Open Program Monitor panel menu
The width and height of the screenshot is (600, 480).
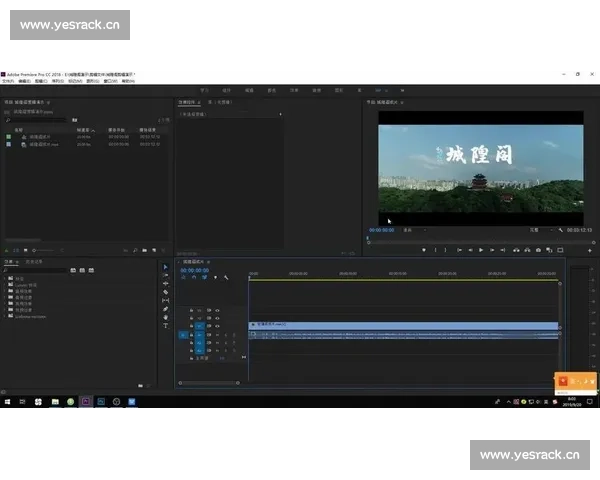click(x=402, y=103)
